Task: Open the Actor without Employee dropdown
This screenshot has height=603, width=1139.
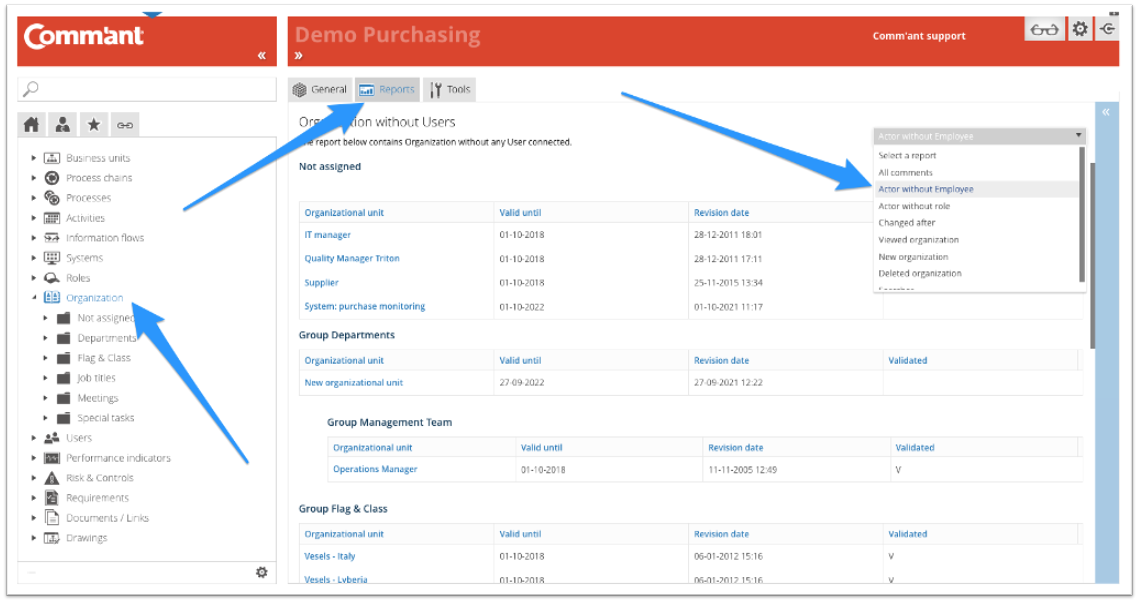Action: pyautogui.click(x=979, y=136)
